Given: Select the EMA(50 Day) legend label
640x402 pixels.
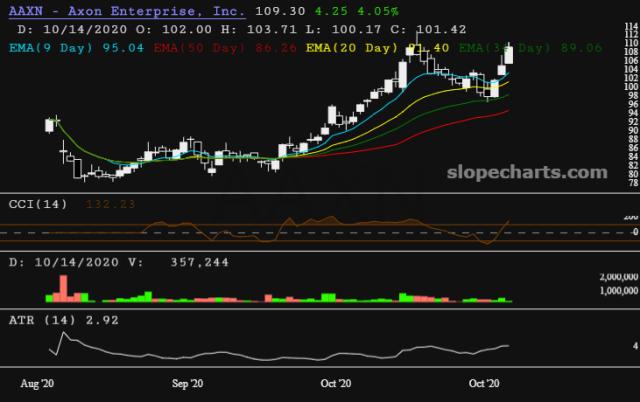Looking at the screenshot, I should click(194, 46).
